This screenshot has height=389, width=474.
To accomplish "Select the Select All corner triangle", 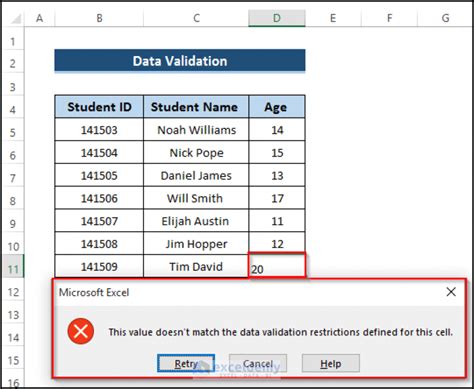I will (x=15, y=19).
